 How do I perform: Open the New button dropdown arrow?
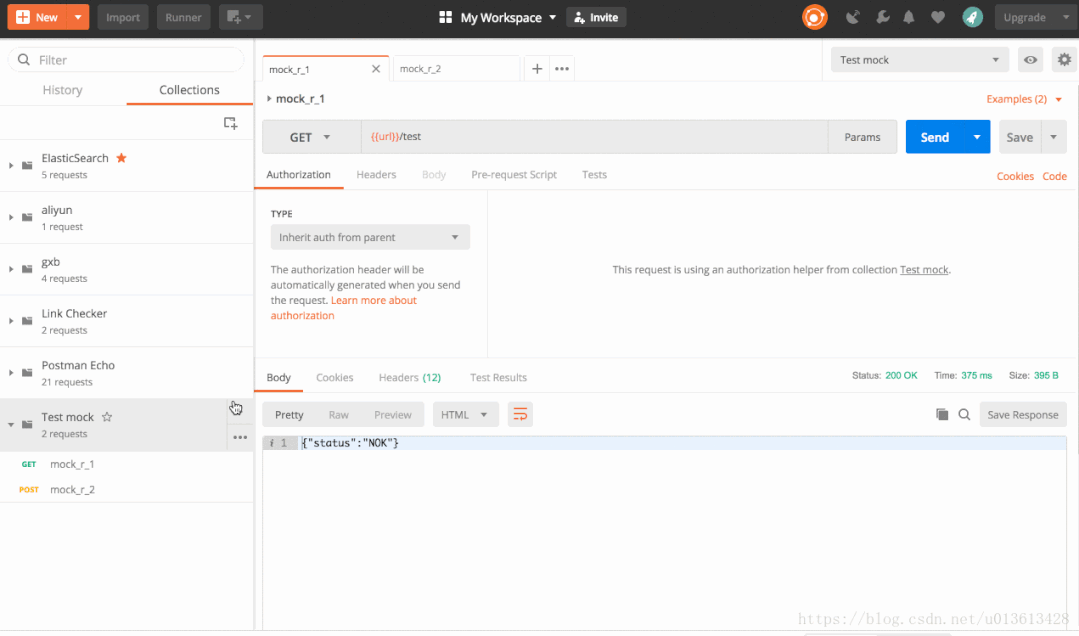coord(78,17)
